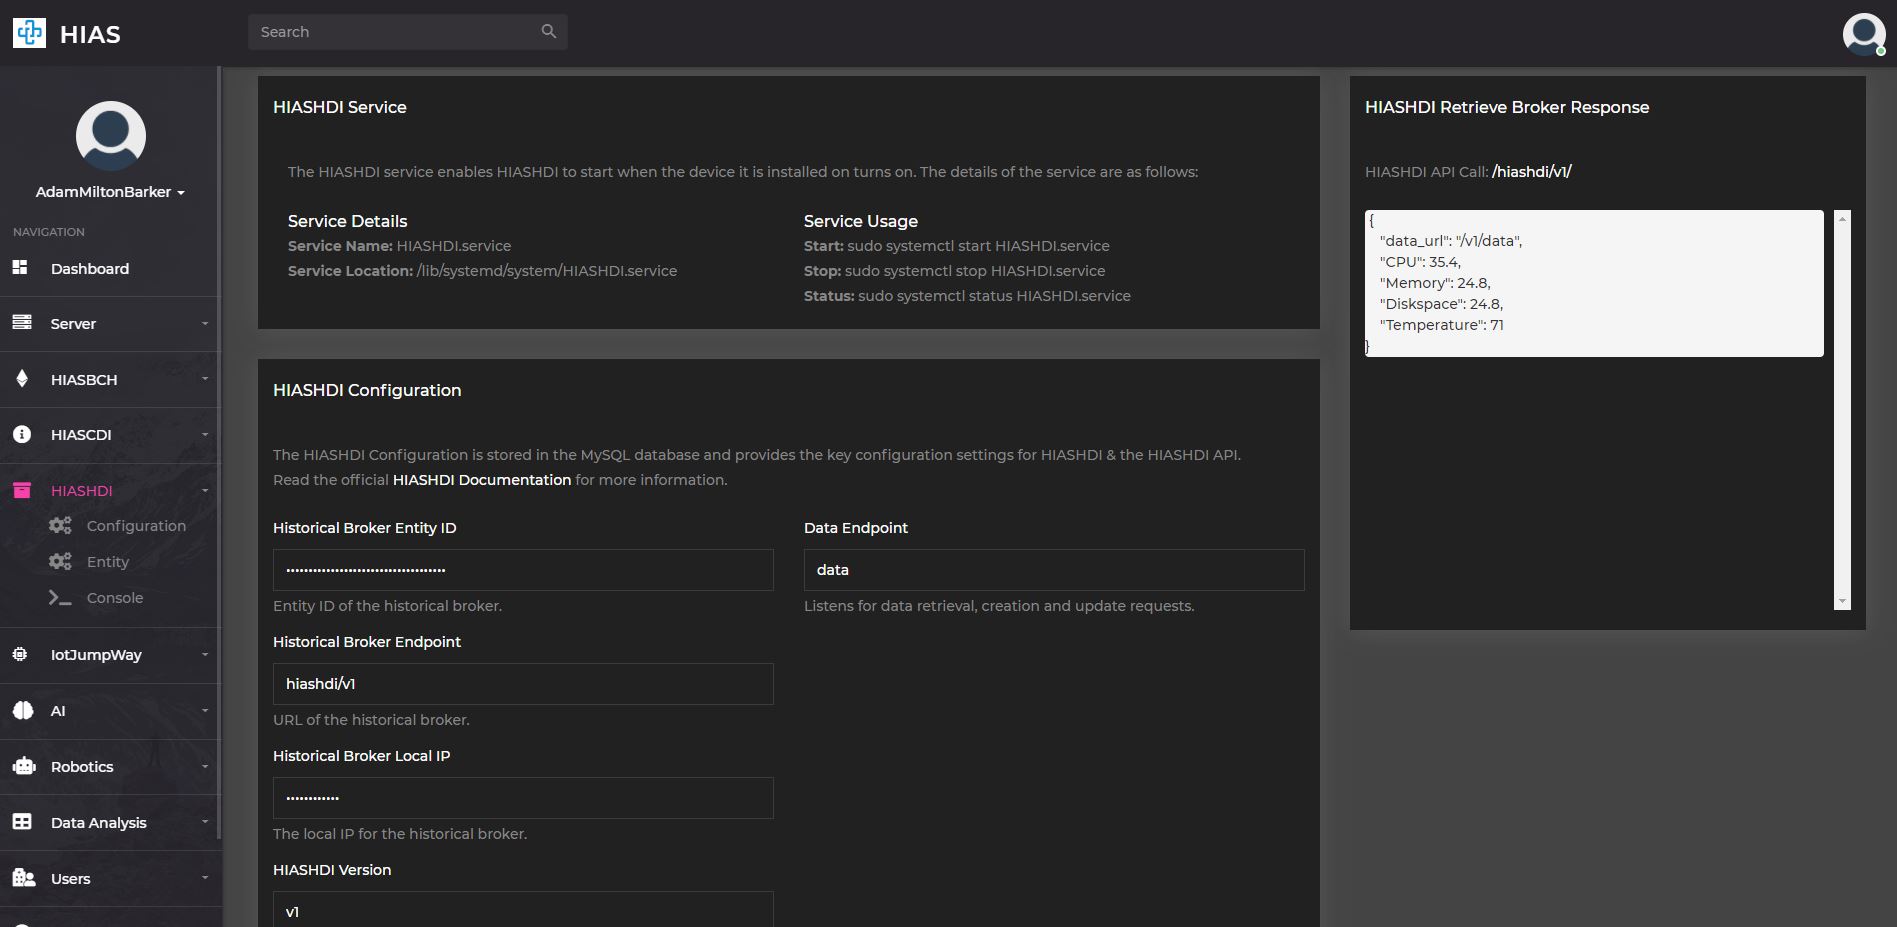Click the Server stack icon
The height and width of the screenshot is (927, 1897).
(x=22, y=322)
